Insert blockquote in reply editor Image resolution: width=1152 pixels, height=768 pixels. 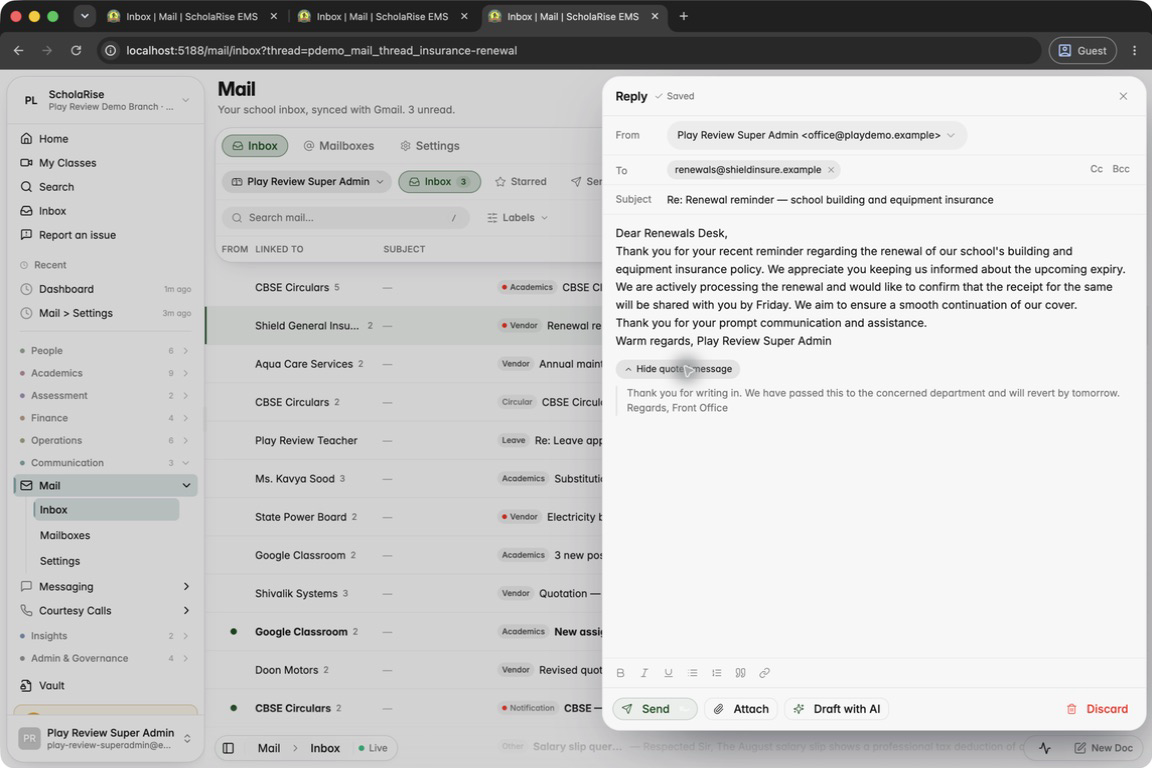tap(741, 672)
